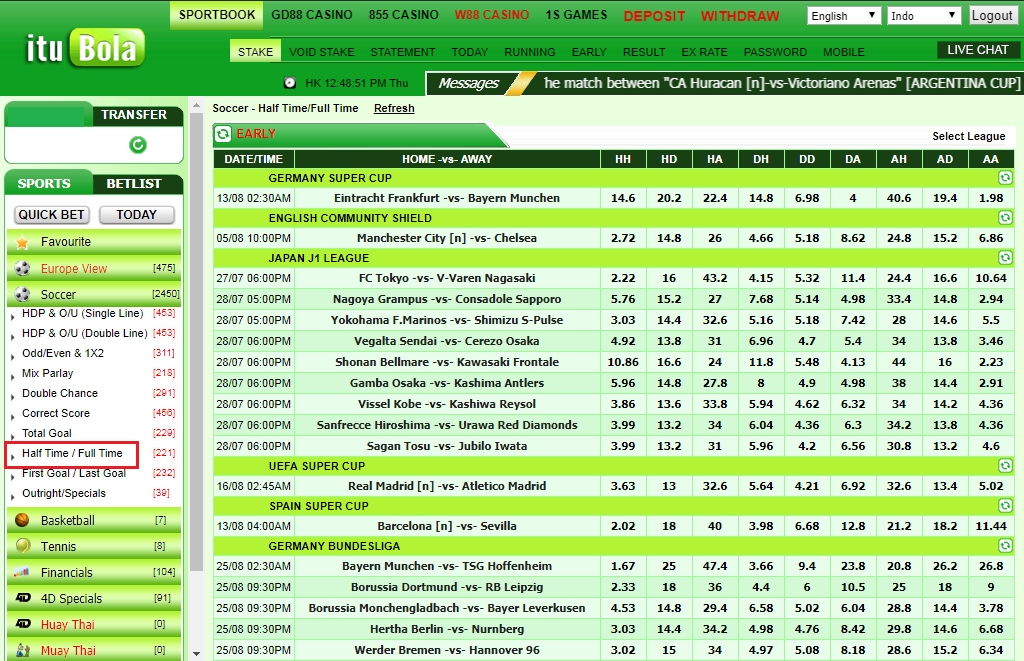Refresh the English Community Shield league icon
1024x661 pixels.
point(1005,218)
